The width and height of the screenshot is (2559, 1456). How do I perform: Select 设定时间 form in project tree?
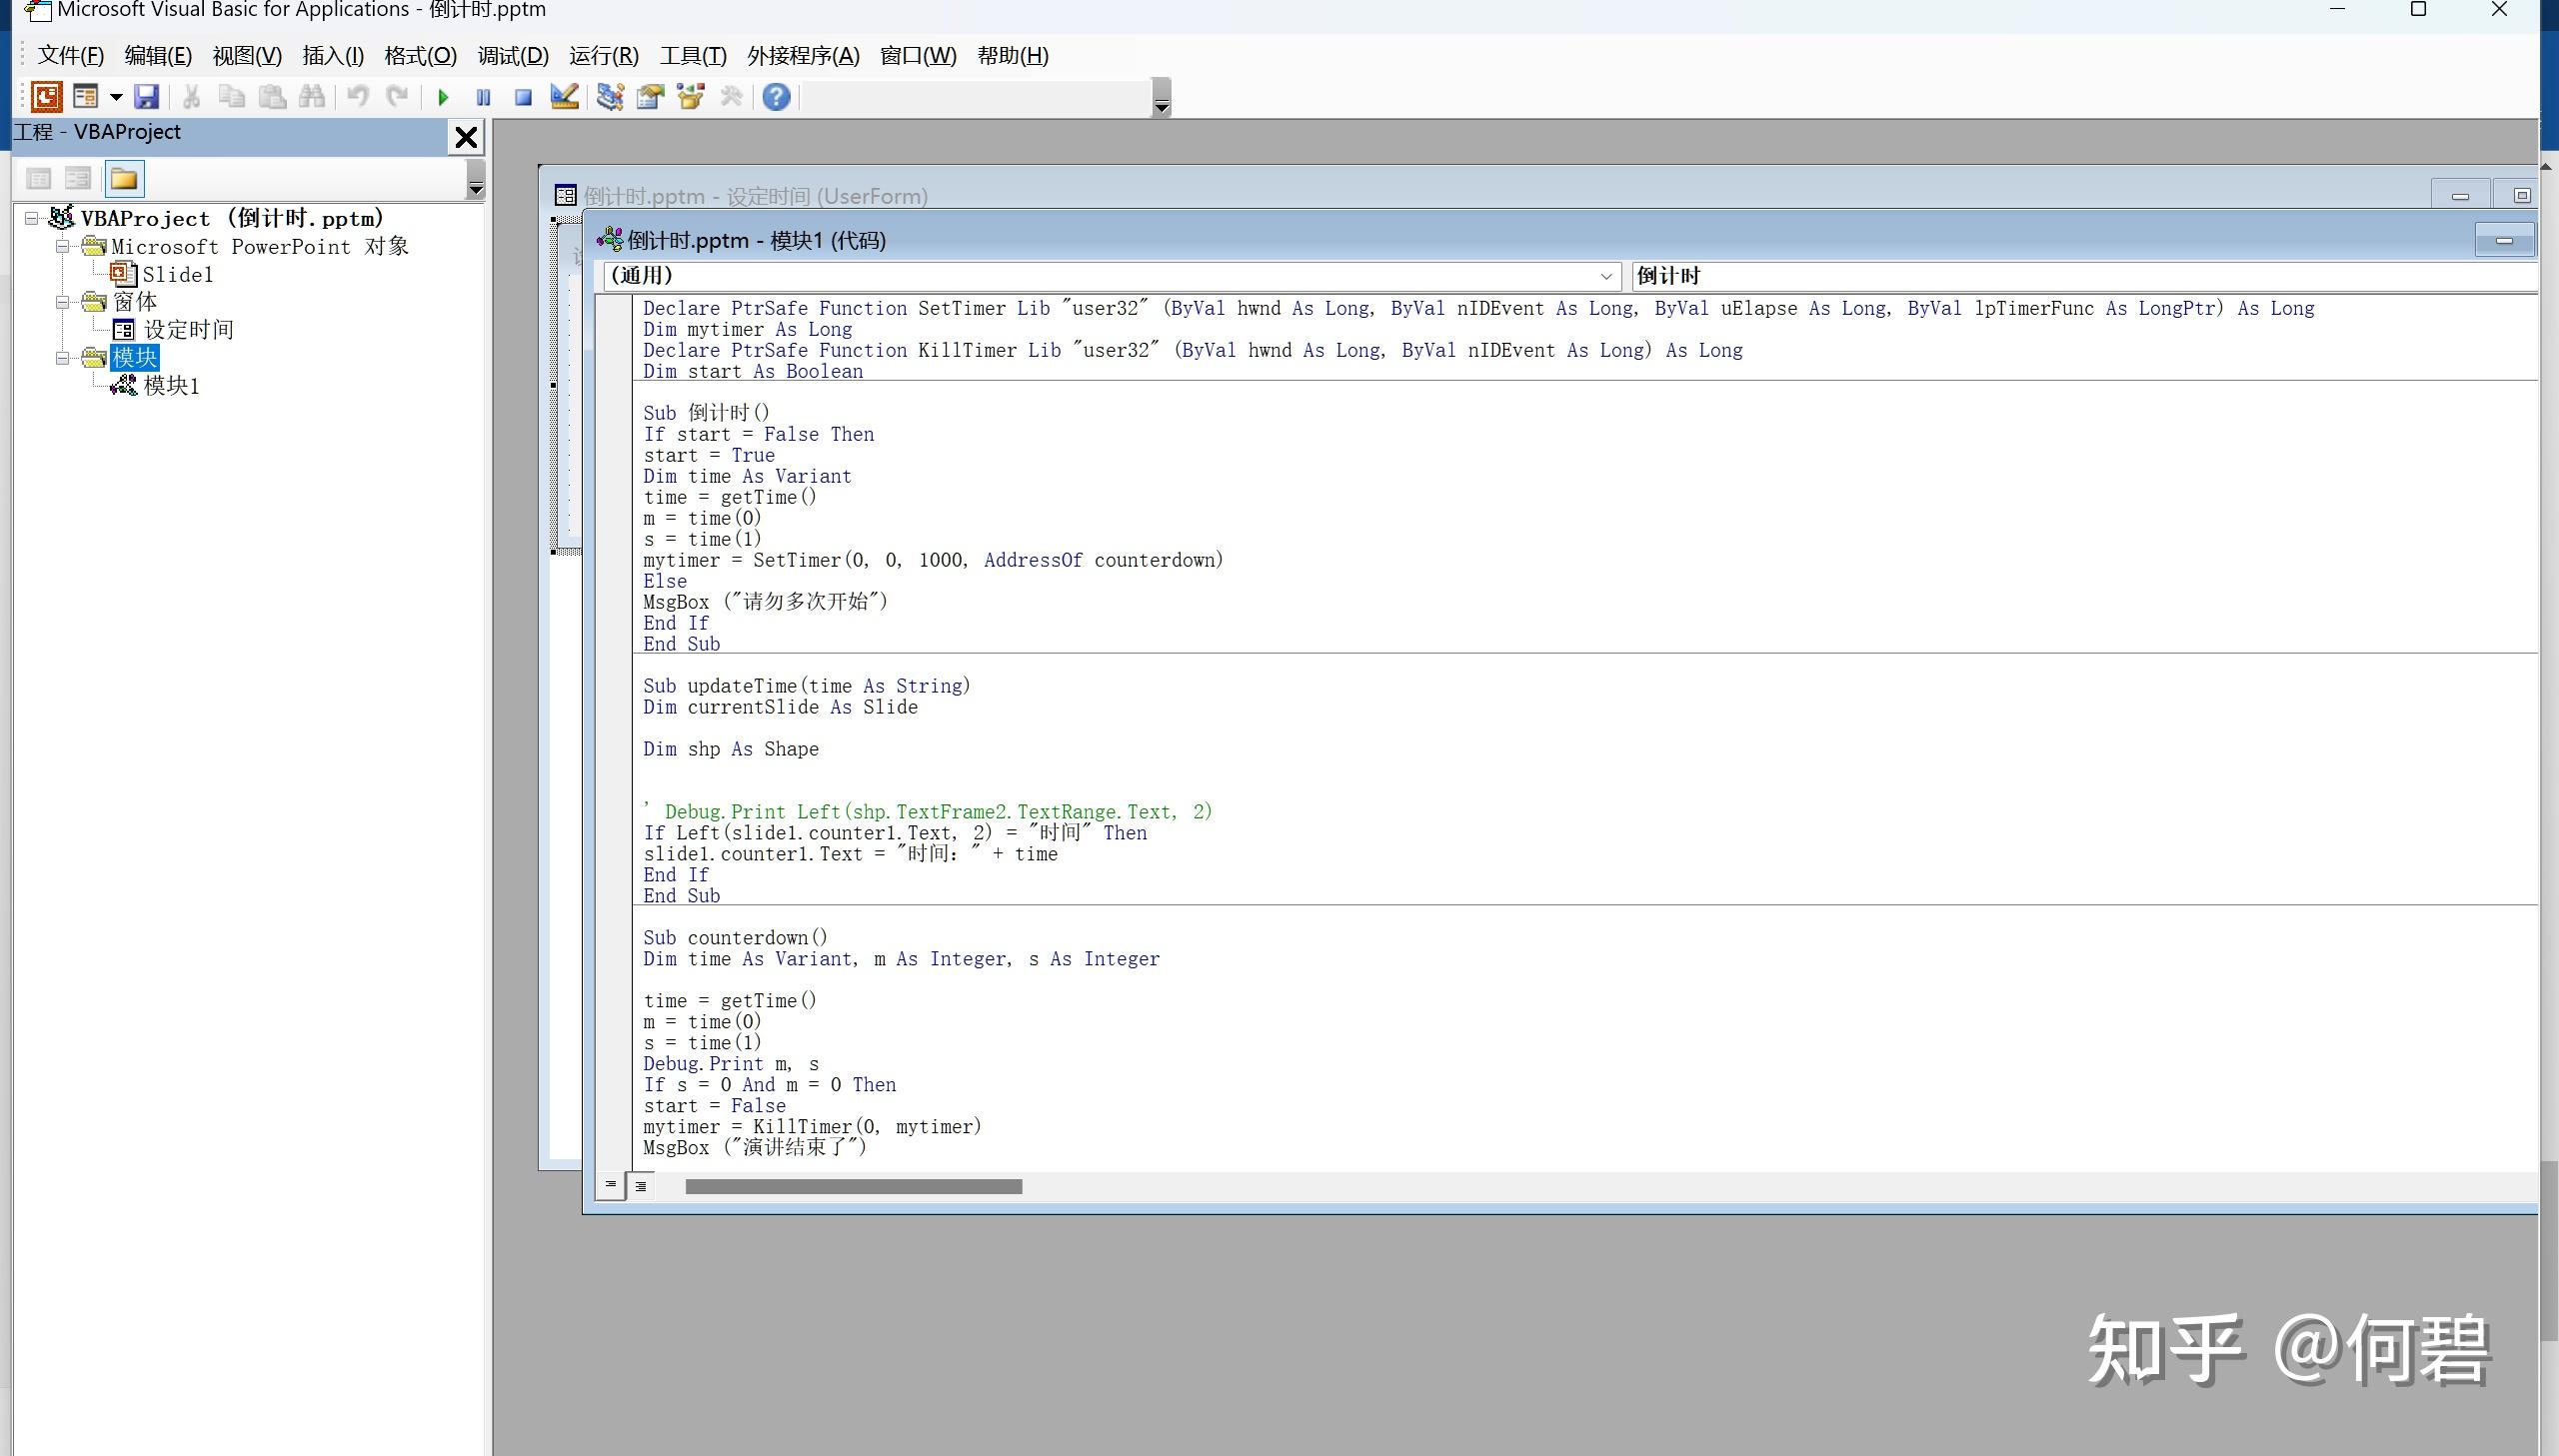188,330
